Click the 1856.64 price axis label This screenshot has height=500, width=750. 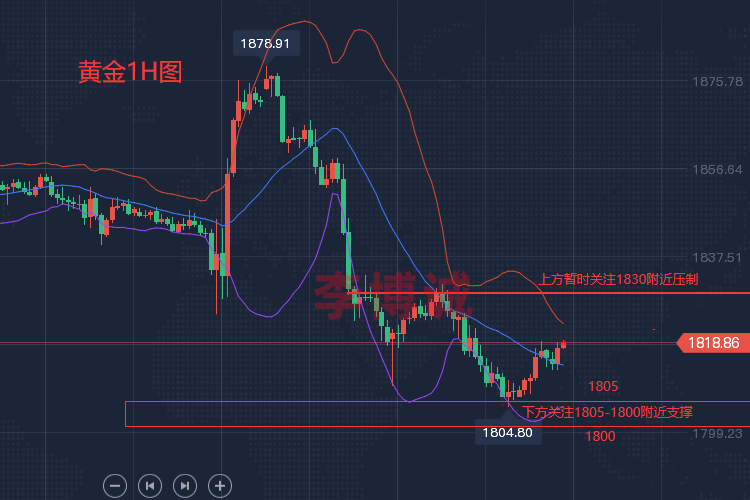tap(717, 169)
